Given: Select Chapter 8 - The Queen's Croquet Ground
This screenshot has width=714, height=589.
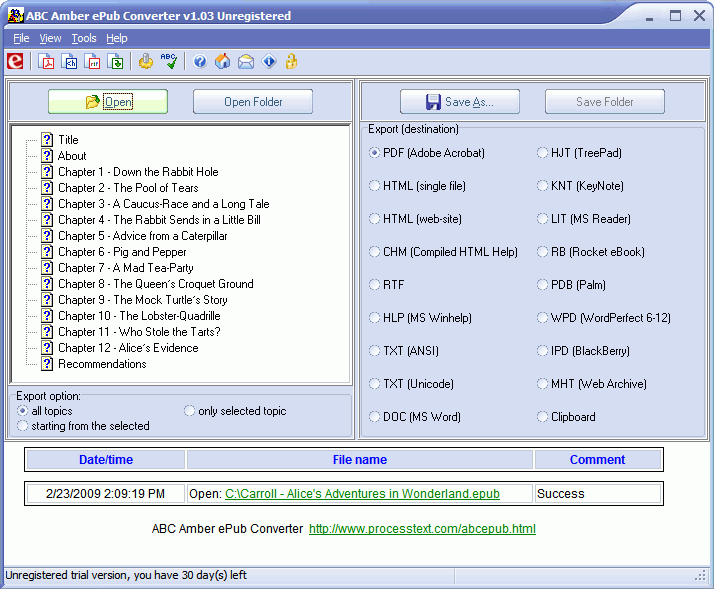Looking at the screenshot, I should click(156, 284).
